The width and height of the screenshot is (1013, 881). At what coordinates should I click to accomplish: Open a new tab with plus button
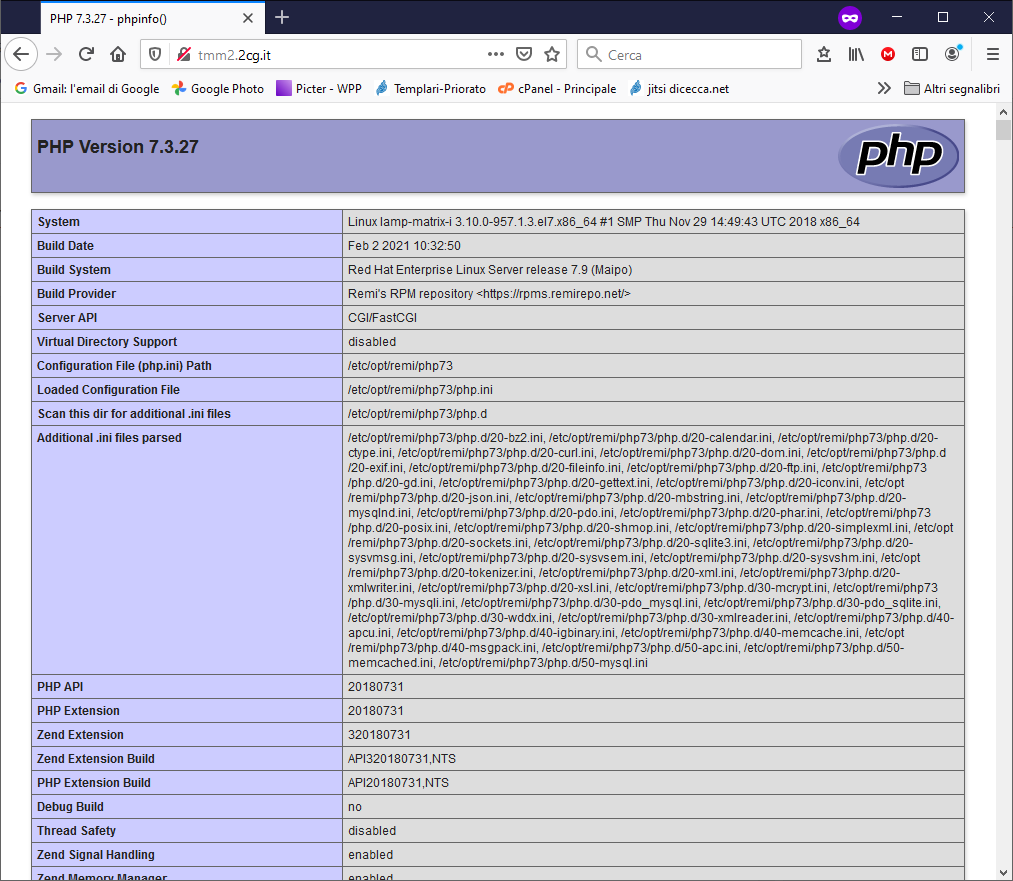point(282,17)
